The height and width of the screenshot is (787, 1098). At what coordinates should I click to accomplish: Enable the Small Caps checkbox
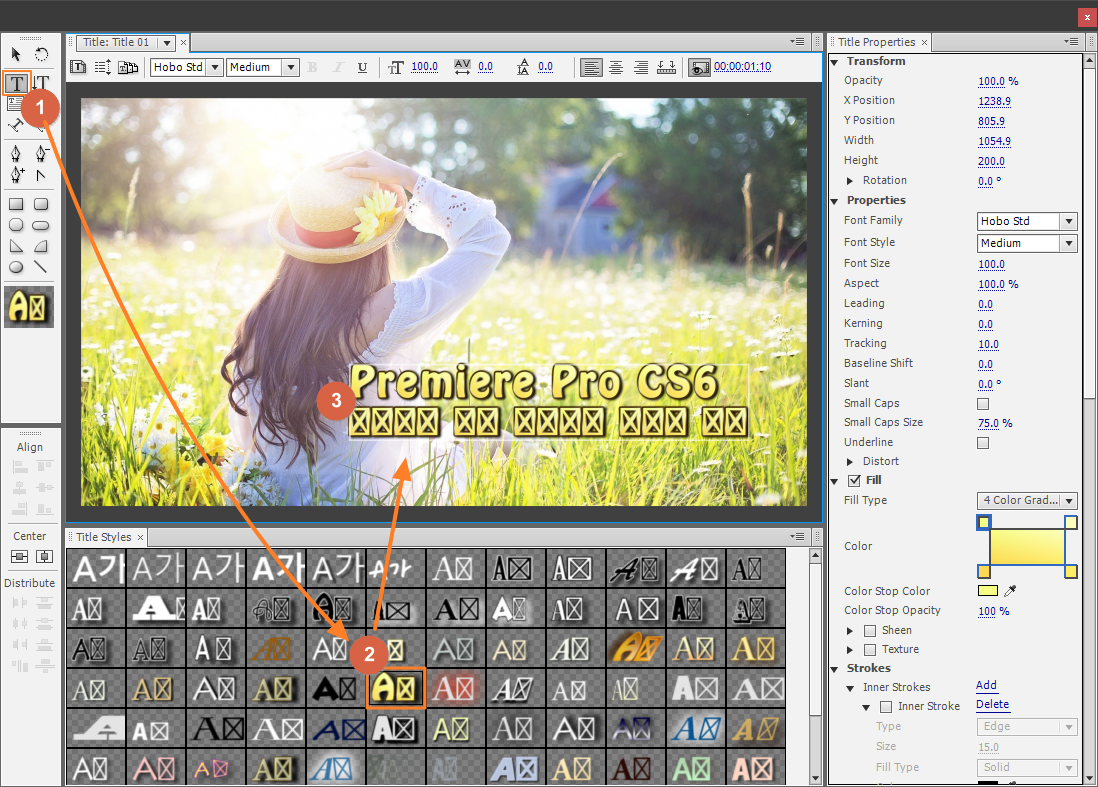[983, 404]
